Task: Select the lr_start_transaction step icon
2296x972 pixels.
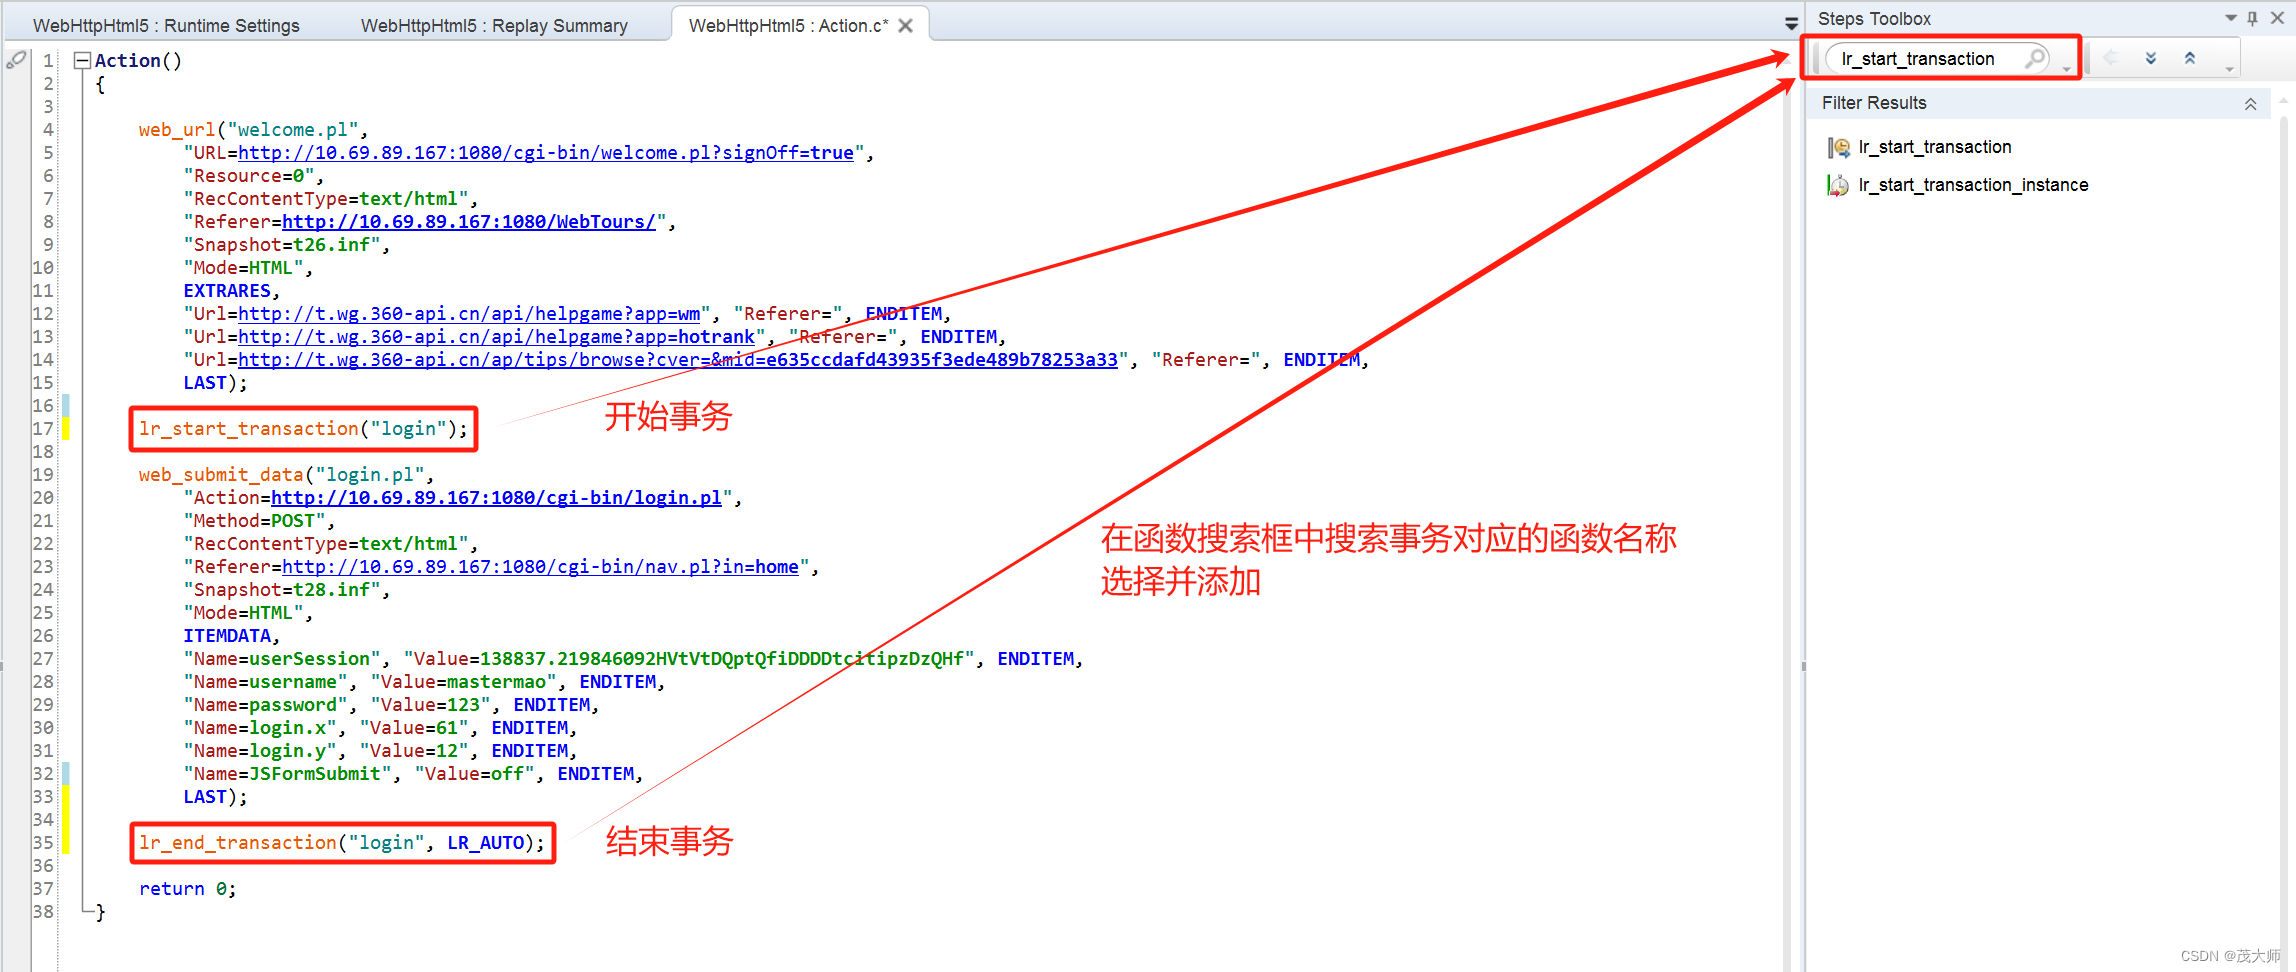Action: click(1840, 147)
